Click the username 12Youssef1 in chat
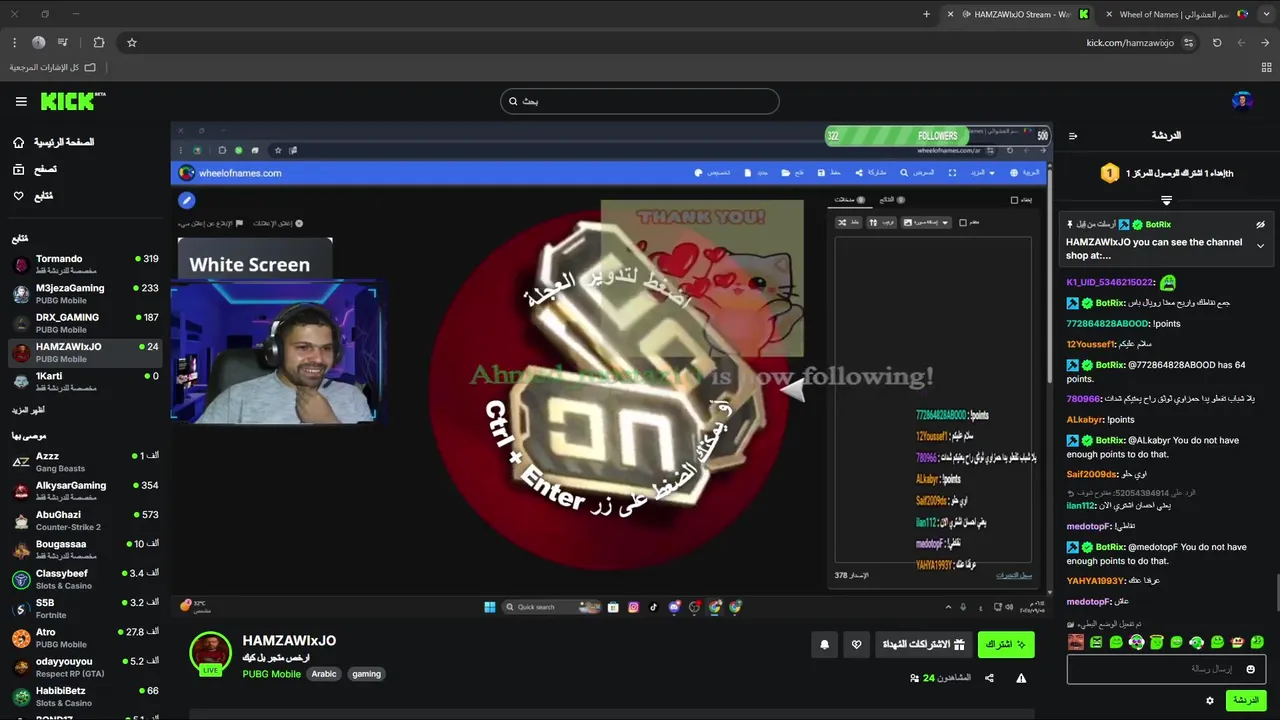1280x720 pixels. point(1091,344)
